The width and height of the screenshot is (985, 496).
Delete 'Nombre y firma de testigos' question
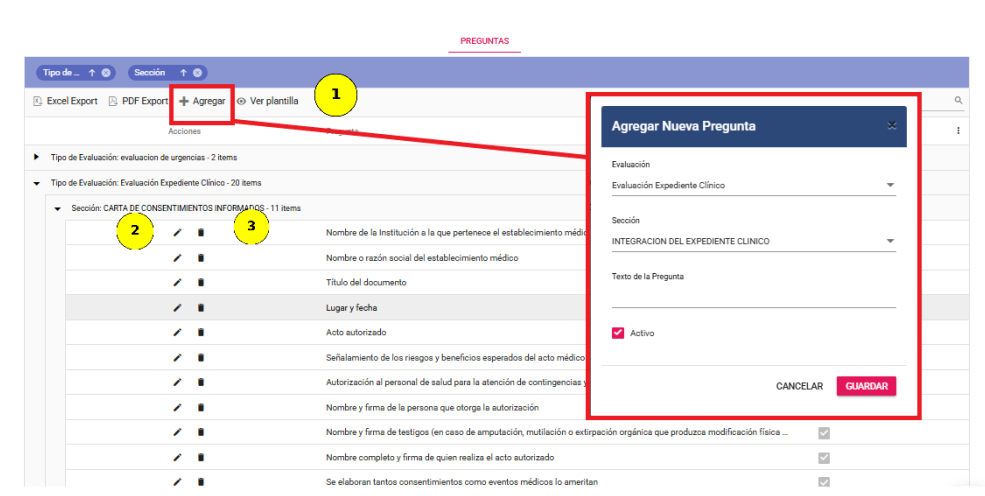(x=201, y=432)
